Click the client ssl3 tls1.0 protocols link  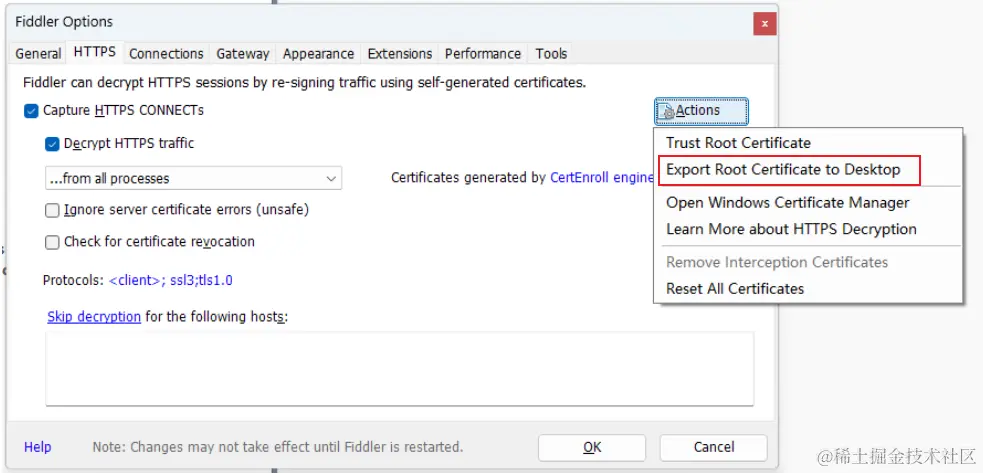click(171, 280)
